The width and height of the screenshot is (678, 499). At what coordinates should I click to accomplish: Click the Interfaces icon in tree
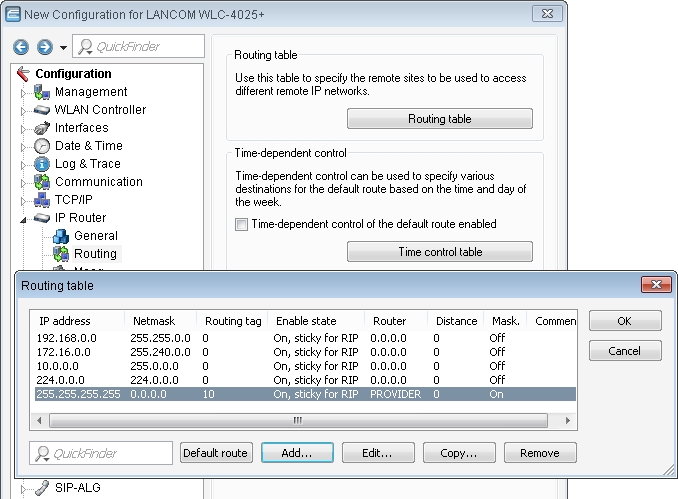(x=42, y=128)
